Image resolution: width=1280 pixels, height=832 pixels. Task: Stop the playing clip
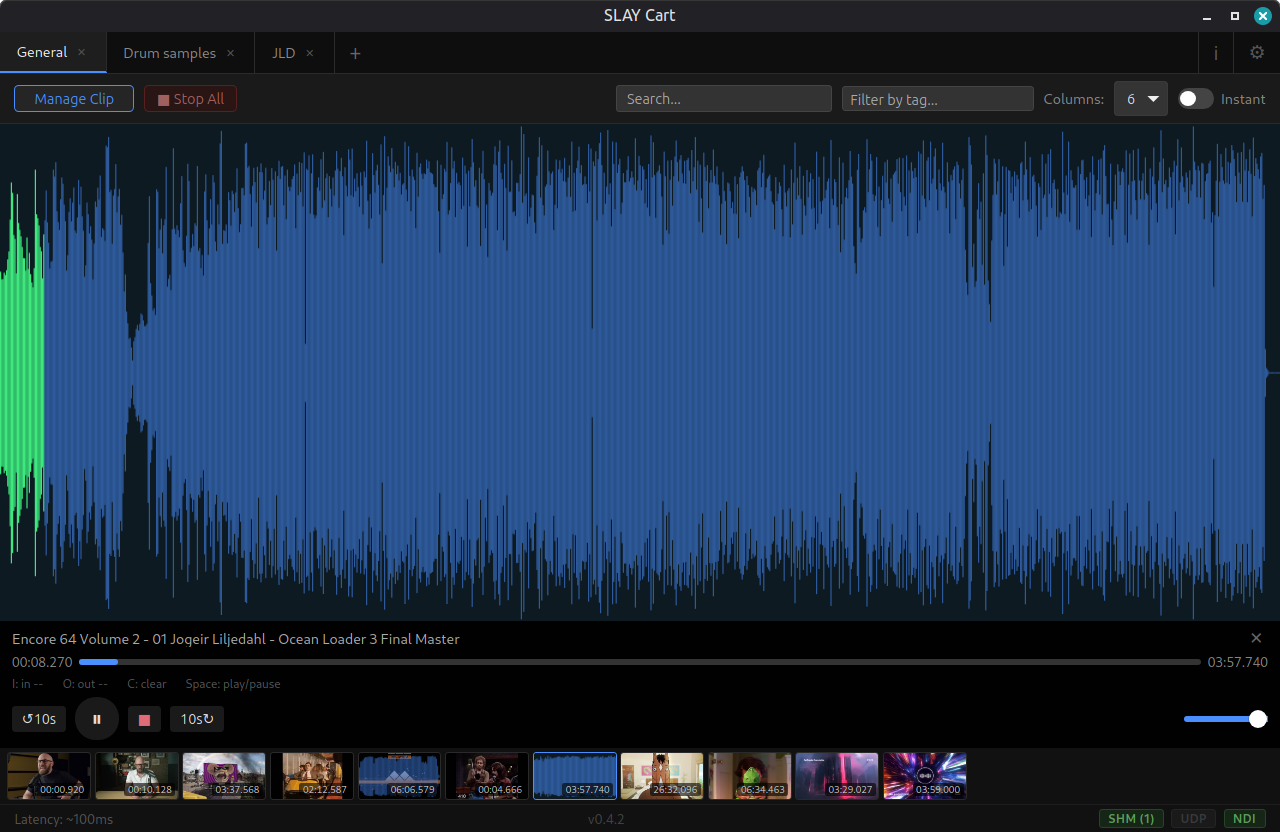tap(144, 719)
